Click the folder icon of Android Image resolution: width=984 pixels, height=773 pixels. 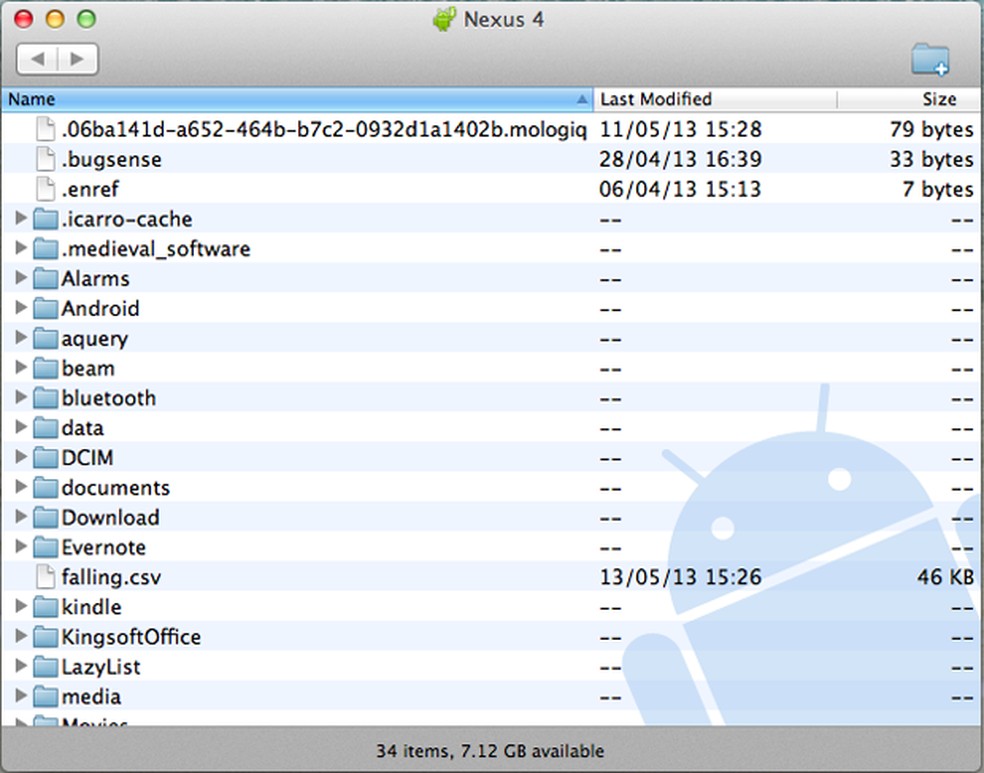pyautogui.click(x=45, y=309)
